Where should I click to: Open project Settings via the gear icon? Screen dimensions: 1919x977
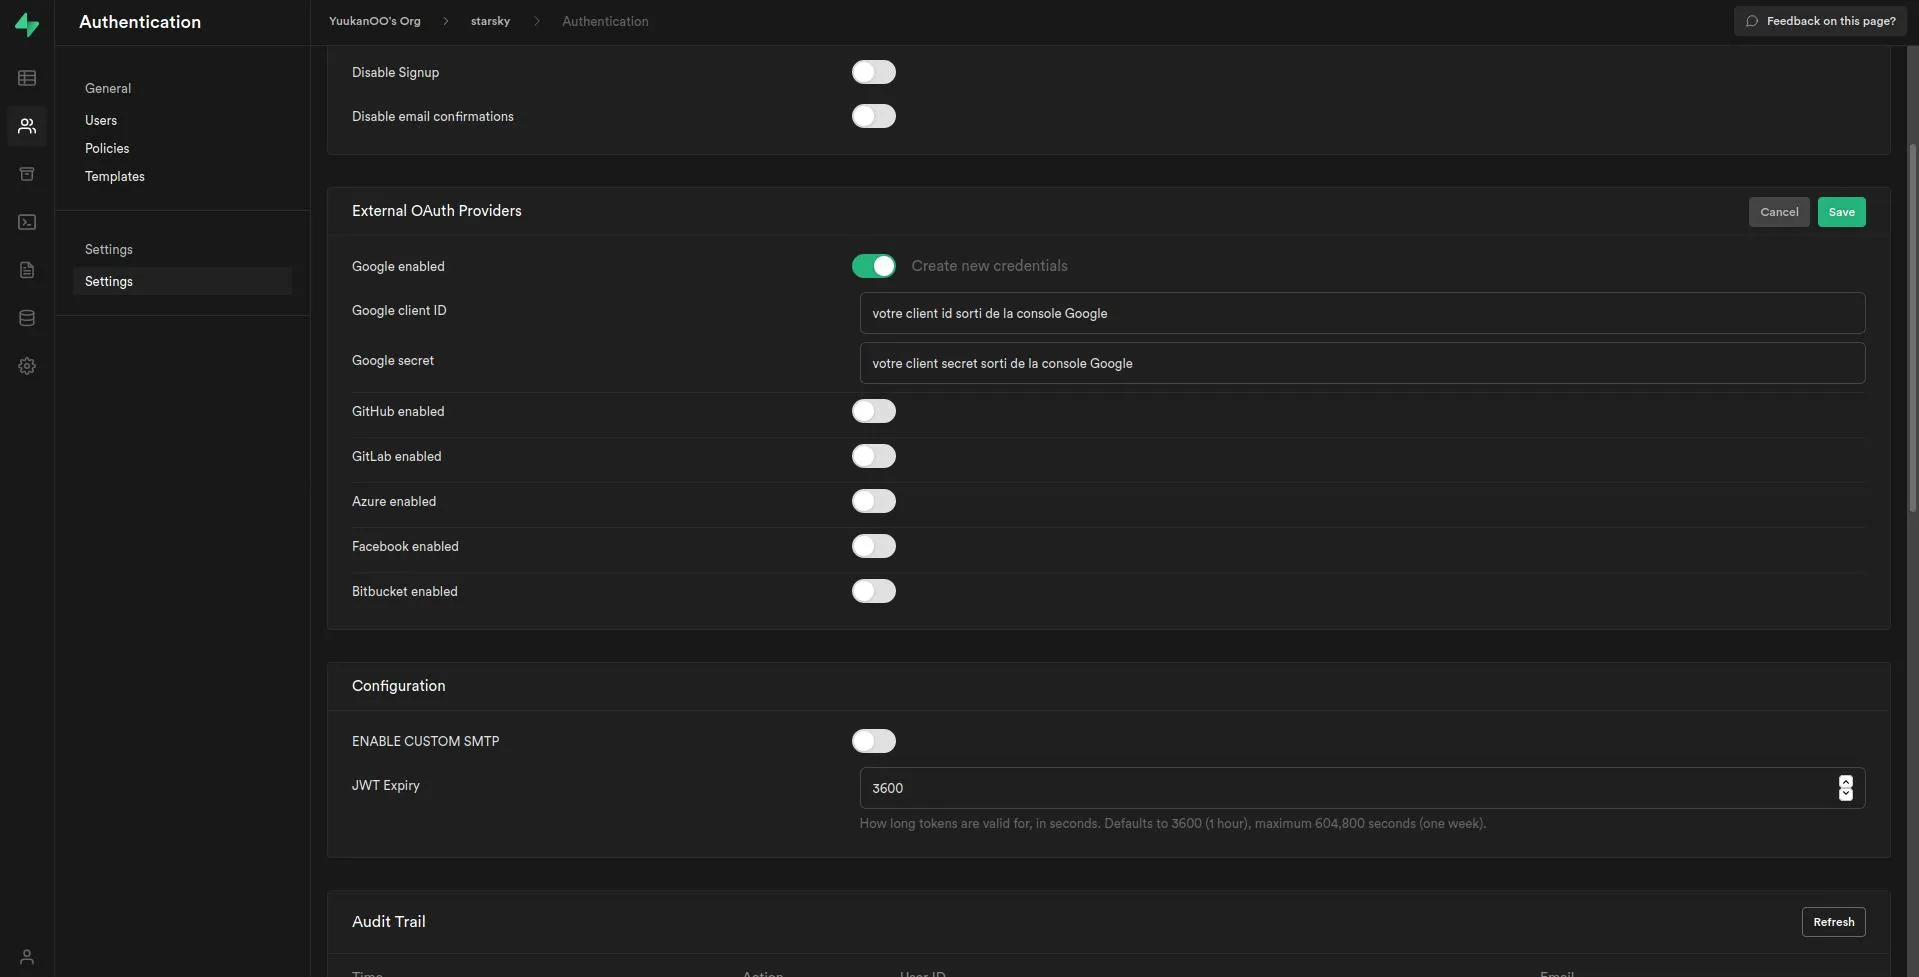[27, 365]
